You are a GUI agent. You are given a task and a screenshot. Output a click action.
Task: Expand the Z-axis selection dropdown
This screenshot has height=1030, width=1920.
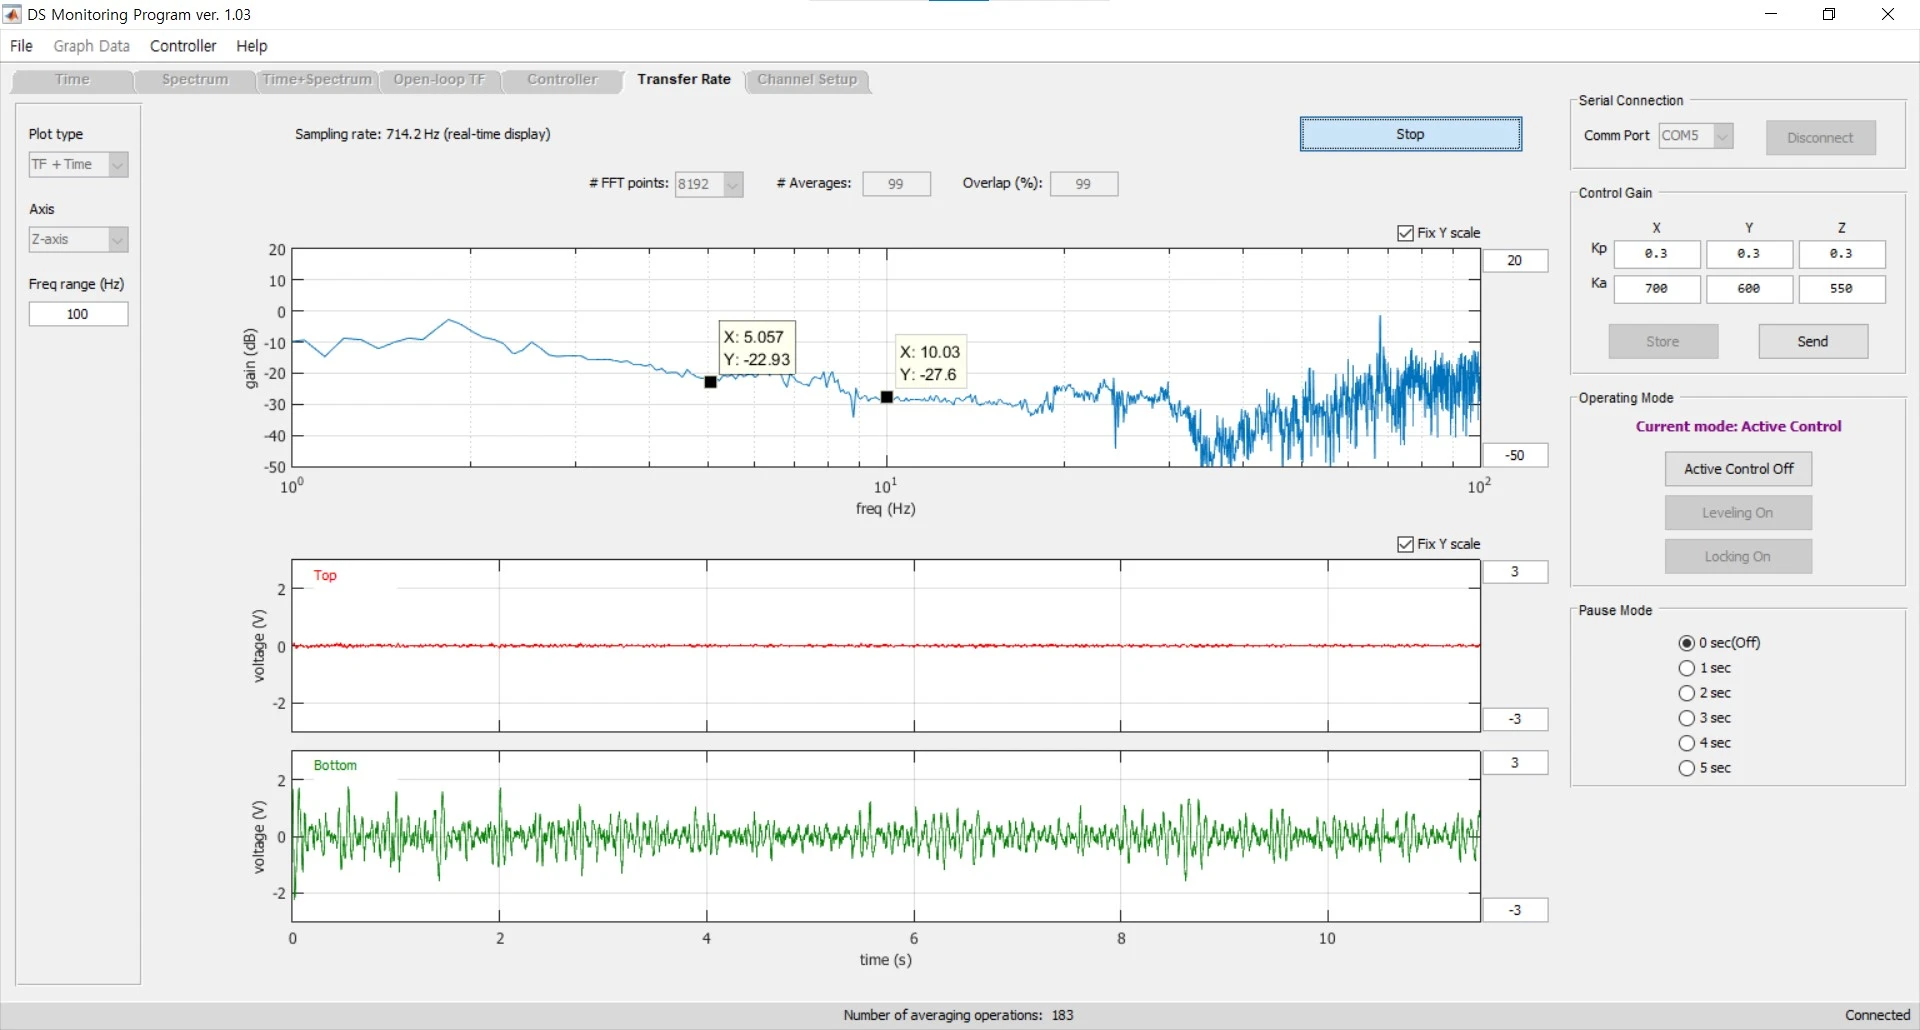tap(78, 239)
